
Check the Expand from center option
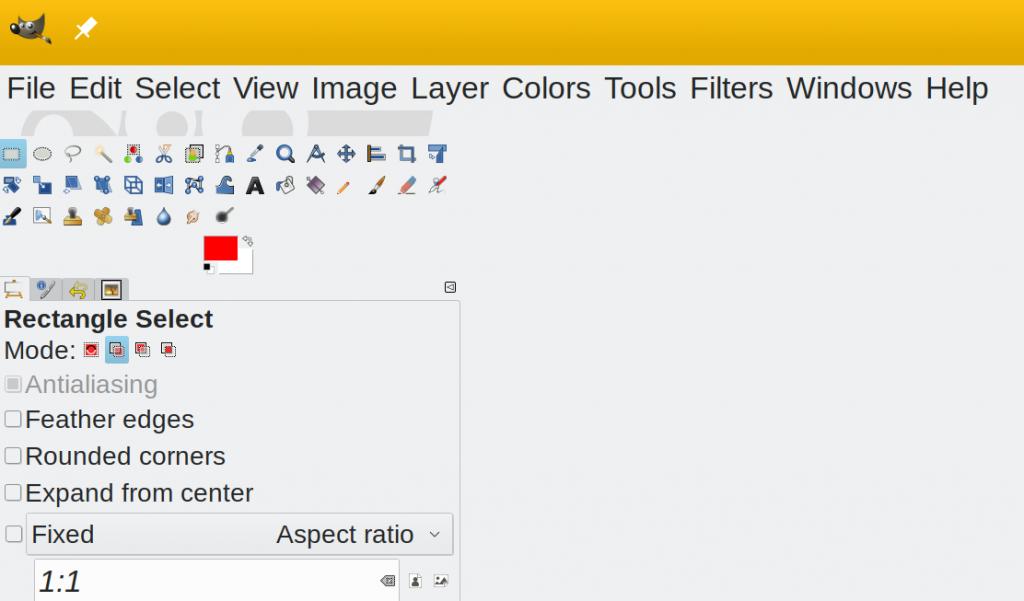13,493
